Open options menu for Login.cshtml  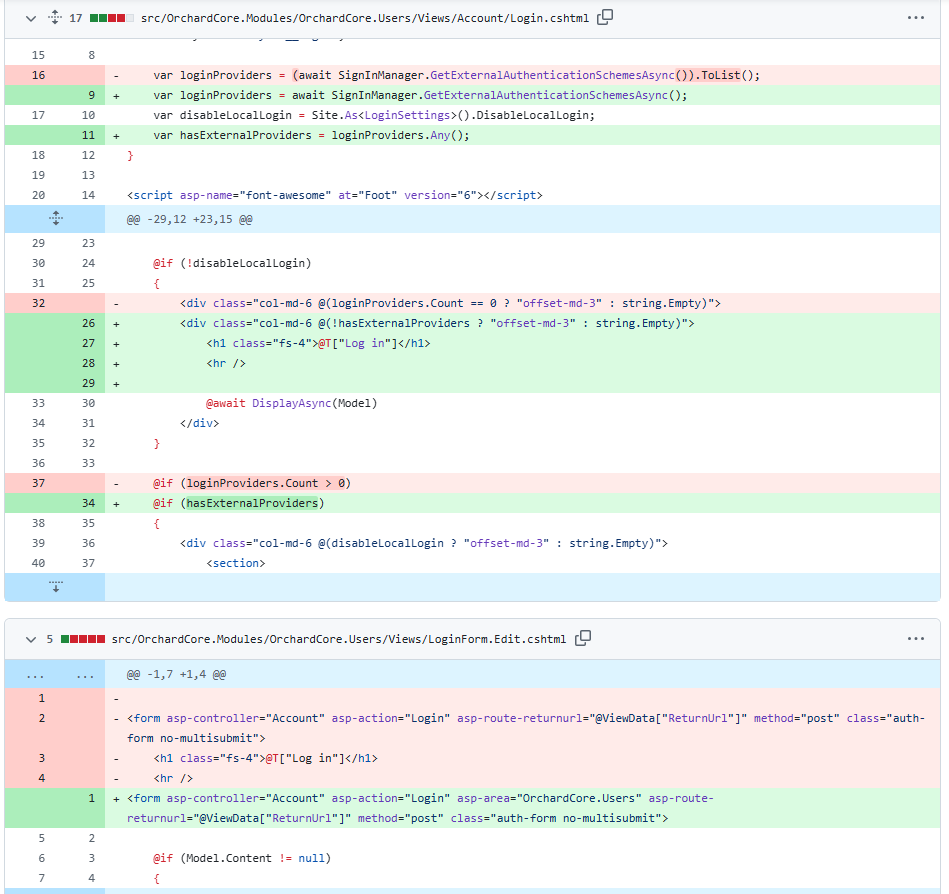click(915, 18)
